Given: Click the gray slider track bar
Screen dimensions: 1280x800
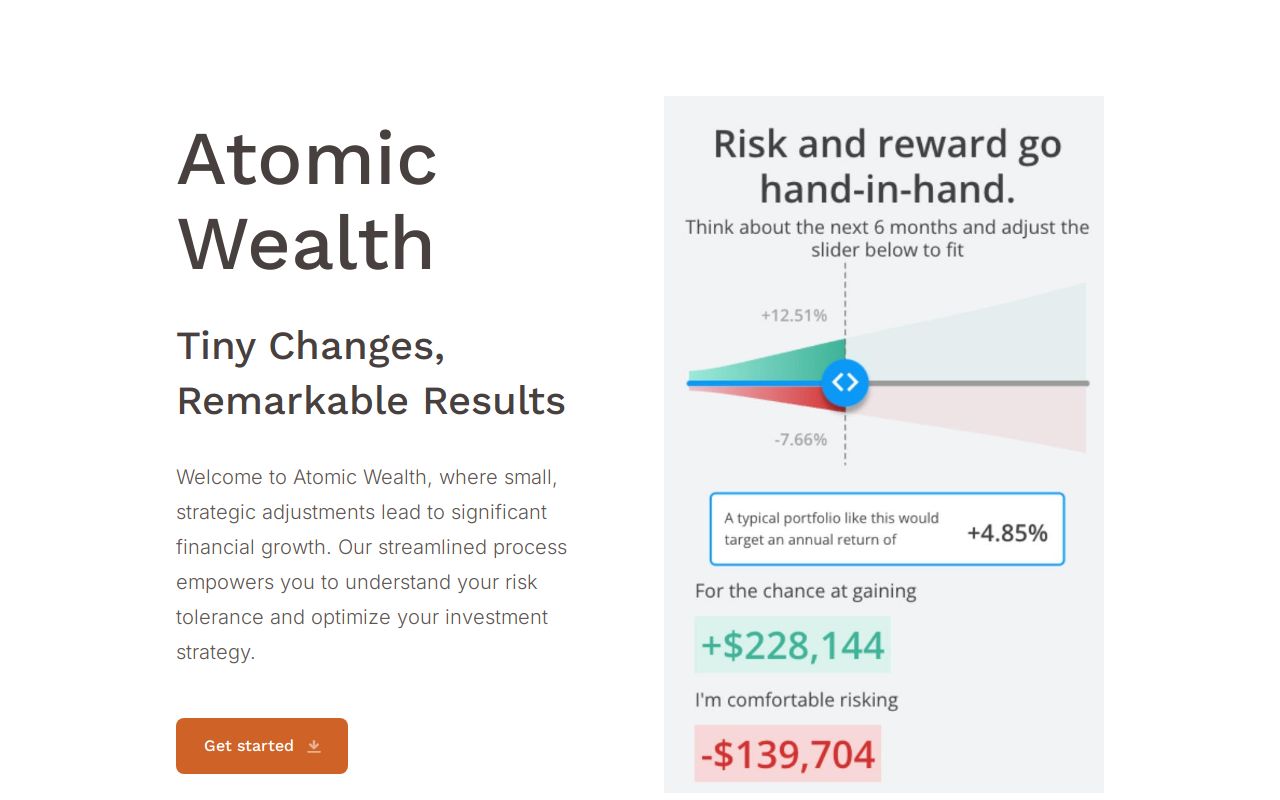Looking at the screenshot, I should click(x=980, y=383).
